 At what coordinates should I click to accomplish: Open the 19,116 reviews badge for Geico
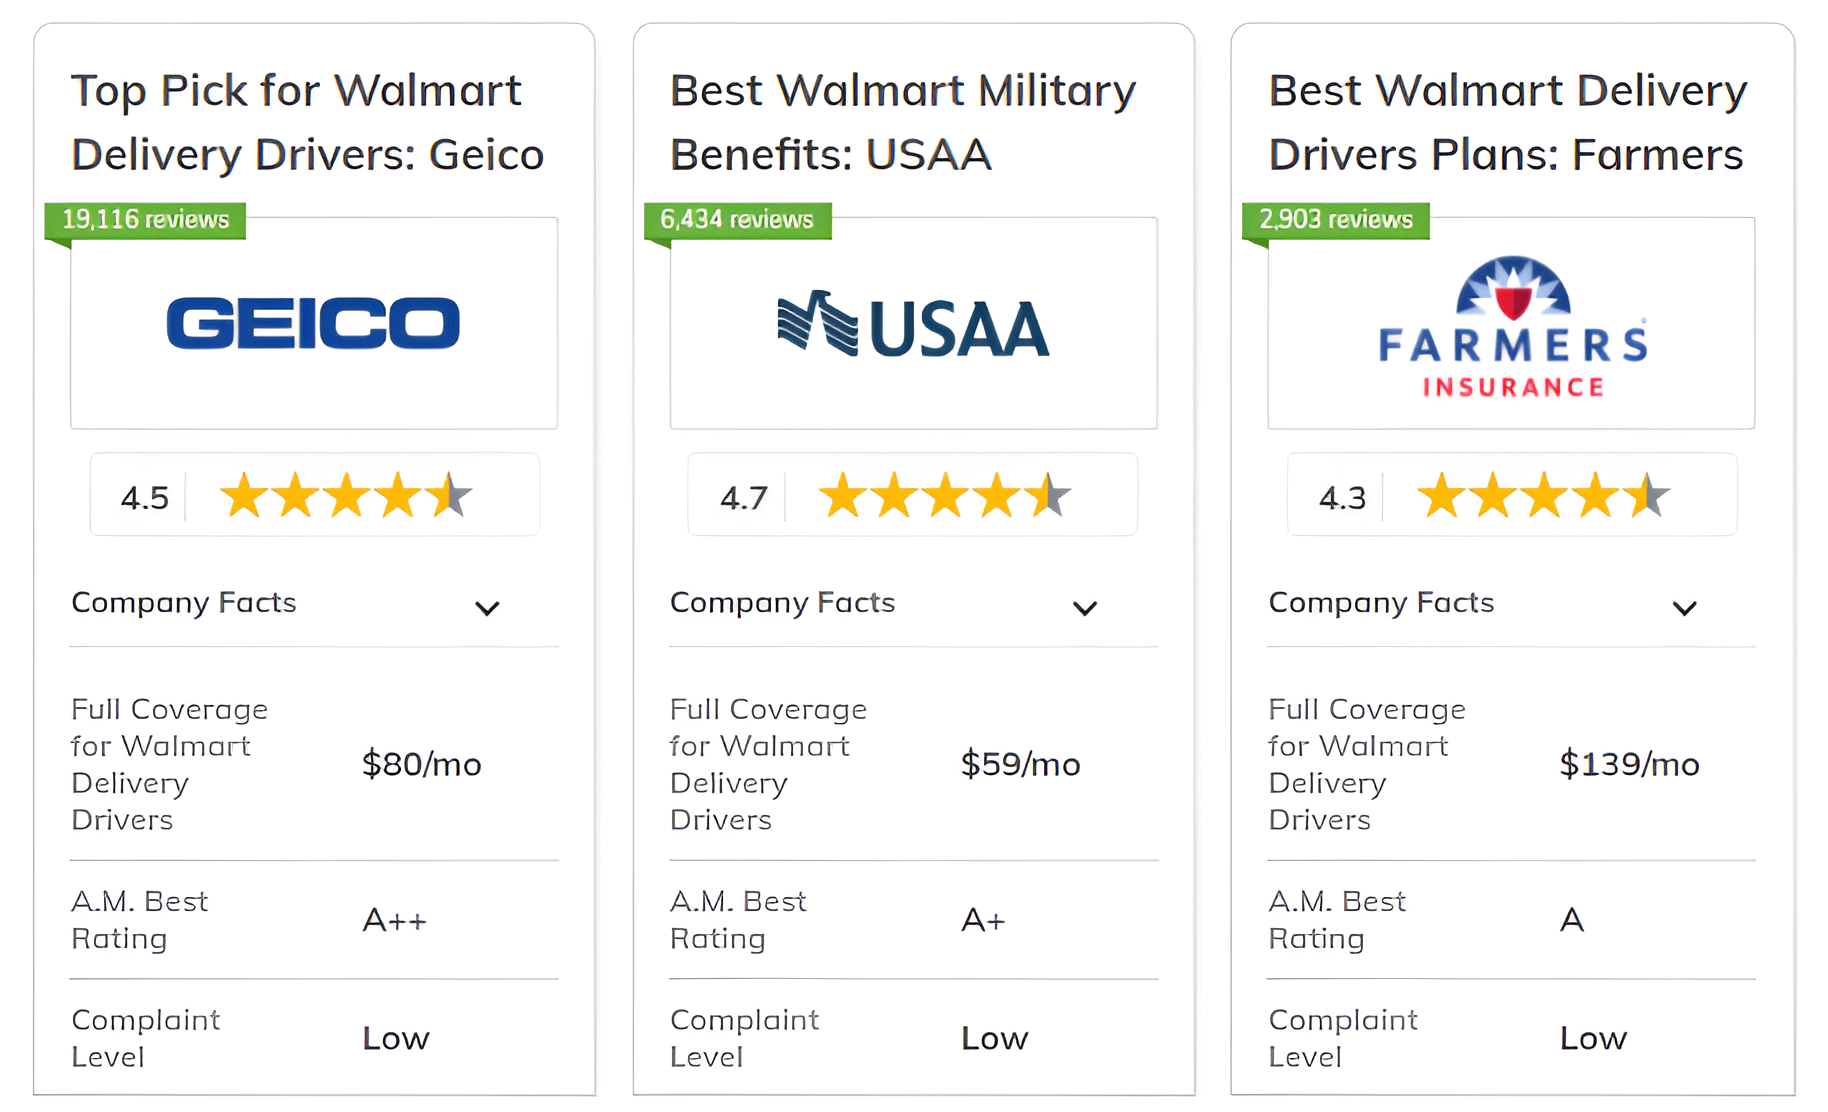pos(144,220)
